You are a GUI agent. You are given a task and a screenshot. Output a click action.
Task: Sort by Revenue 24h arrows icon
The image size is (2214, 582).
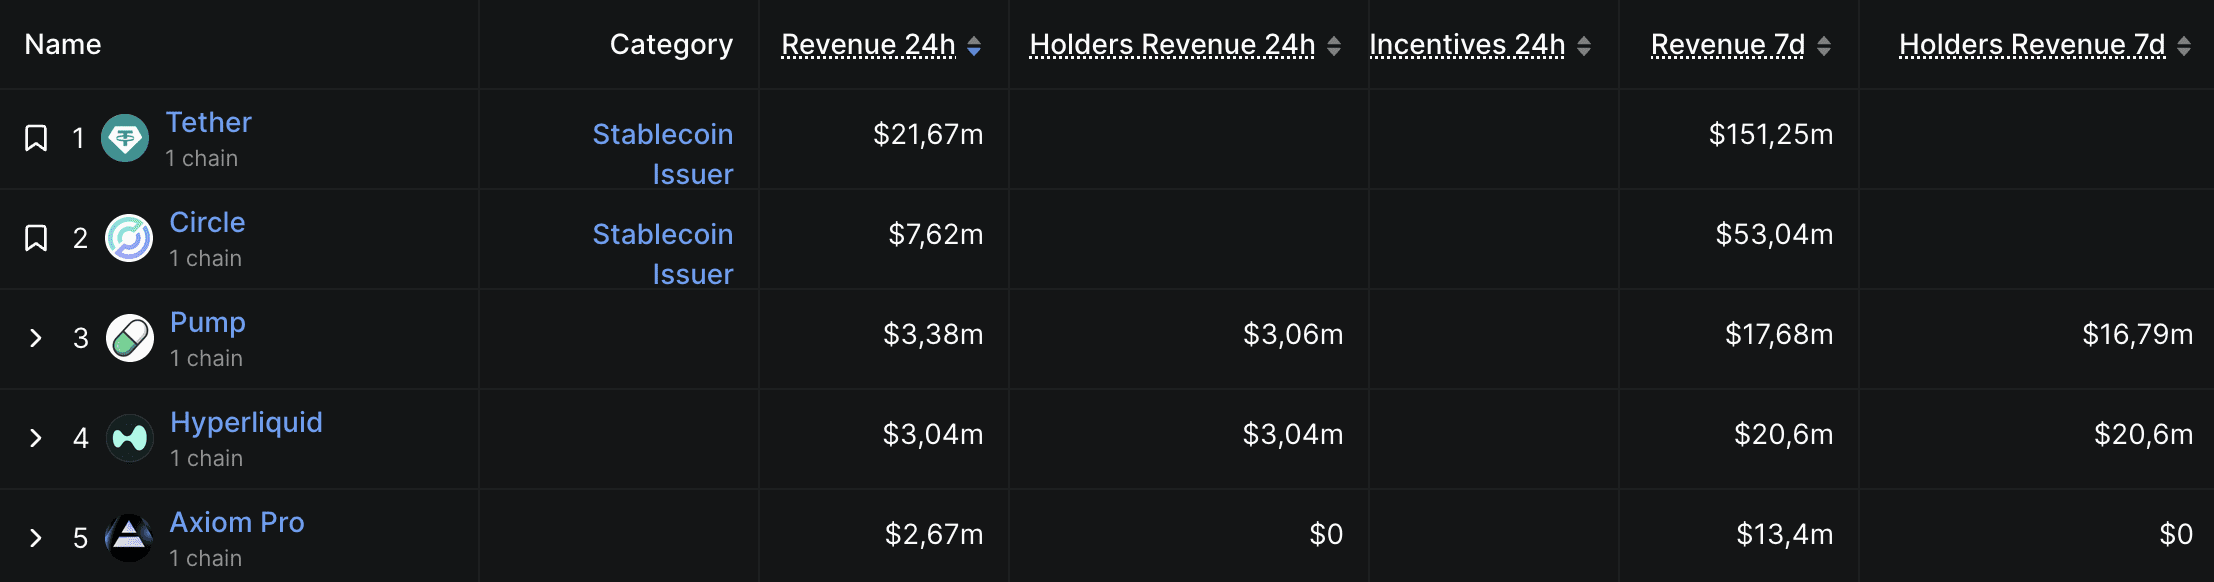pos(974,46)
